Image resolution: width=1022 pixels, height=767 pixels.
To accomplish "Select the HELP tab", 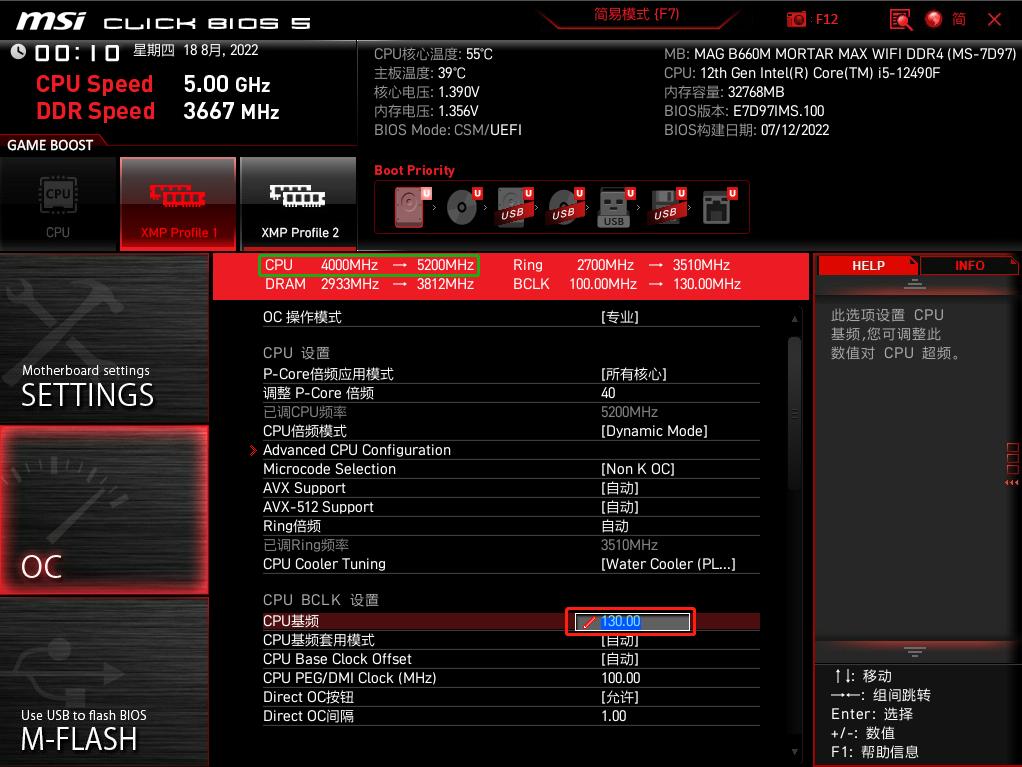I will (868, 265).
